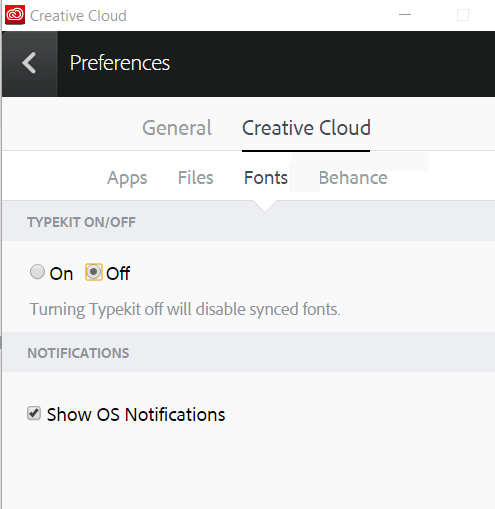This screenshot has width=495, height=509.
Task: Click the 'Preferences' header title
Action: click(x=120, y=63)
